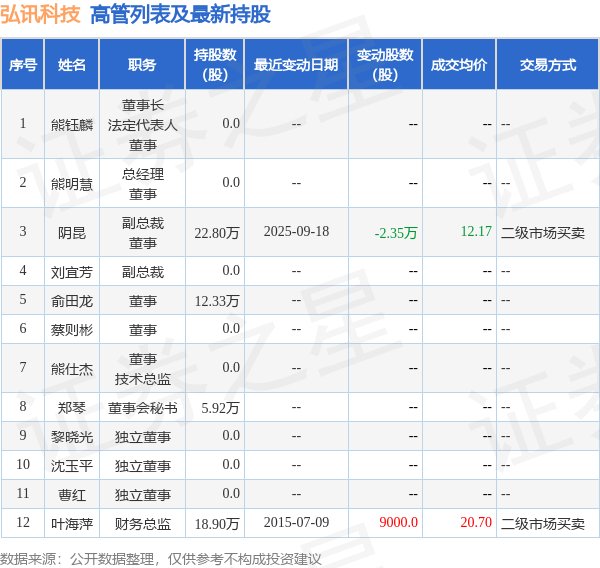Screen dimensions: 600x568
Task: Select the name 叶海萍
Action: click(72, 524)
